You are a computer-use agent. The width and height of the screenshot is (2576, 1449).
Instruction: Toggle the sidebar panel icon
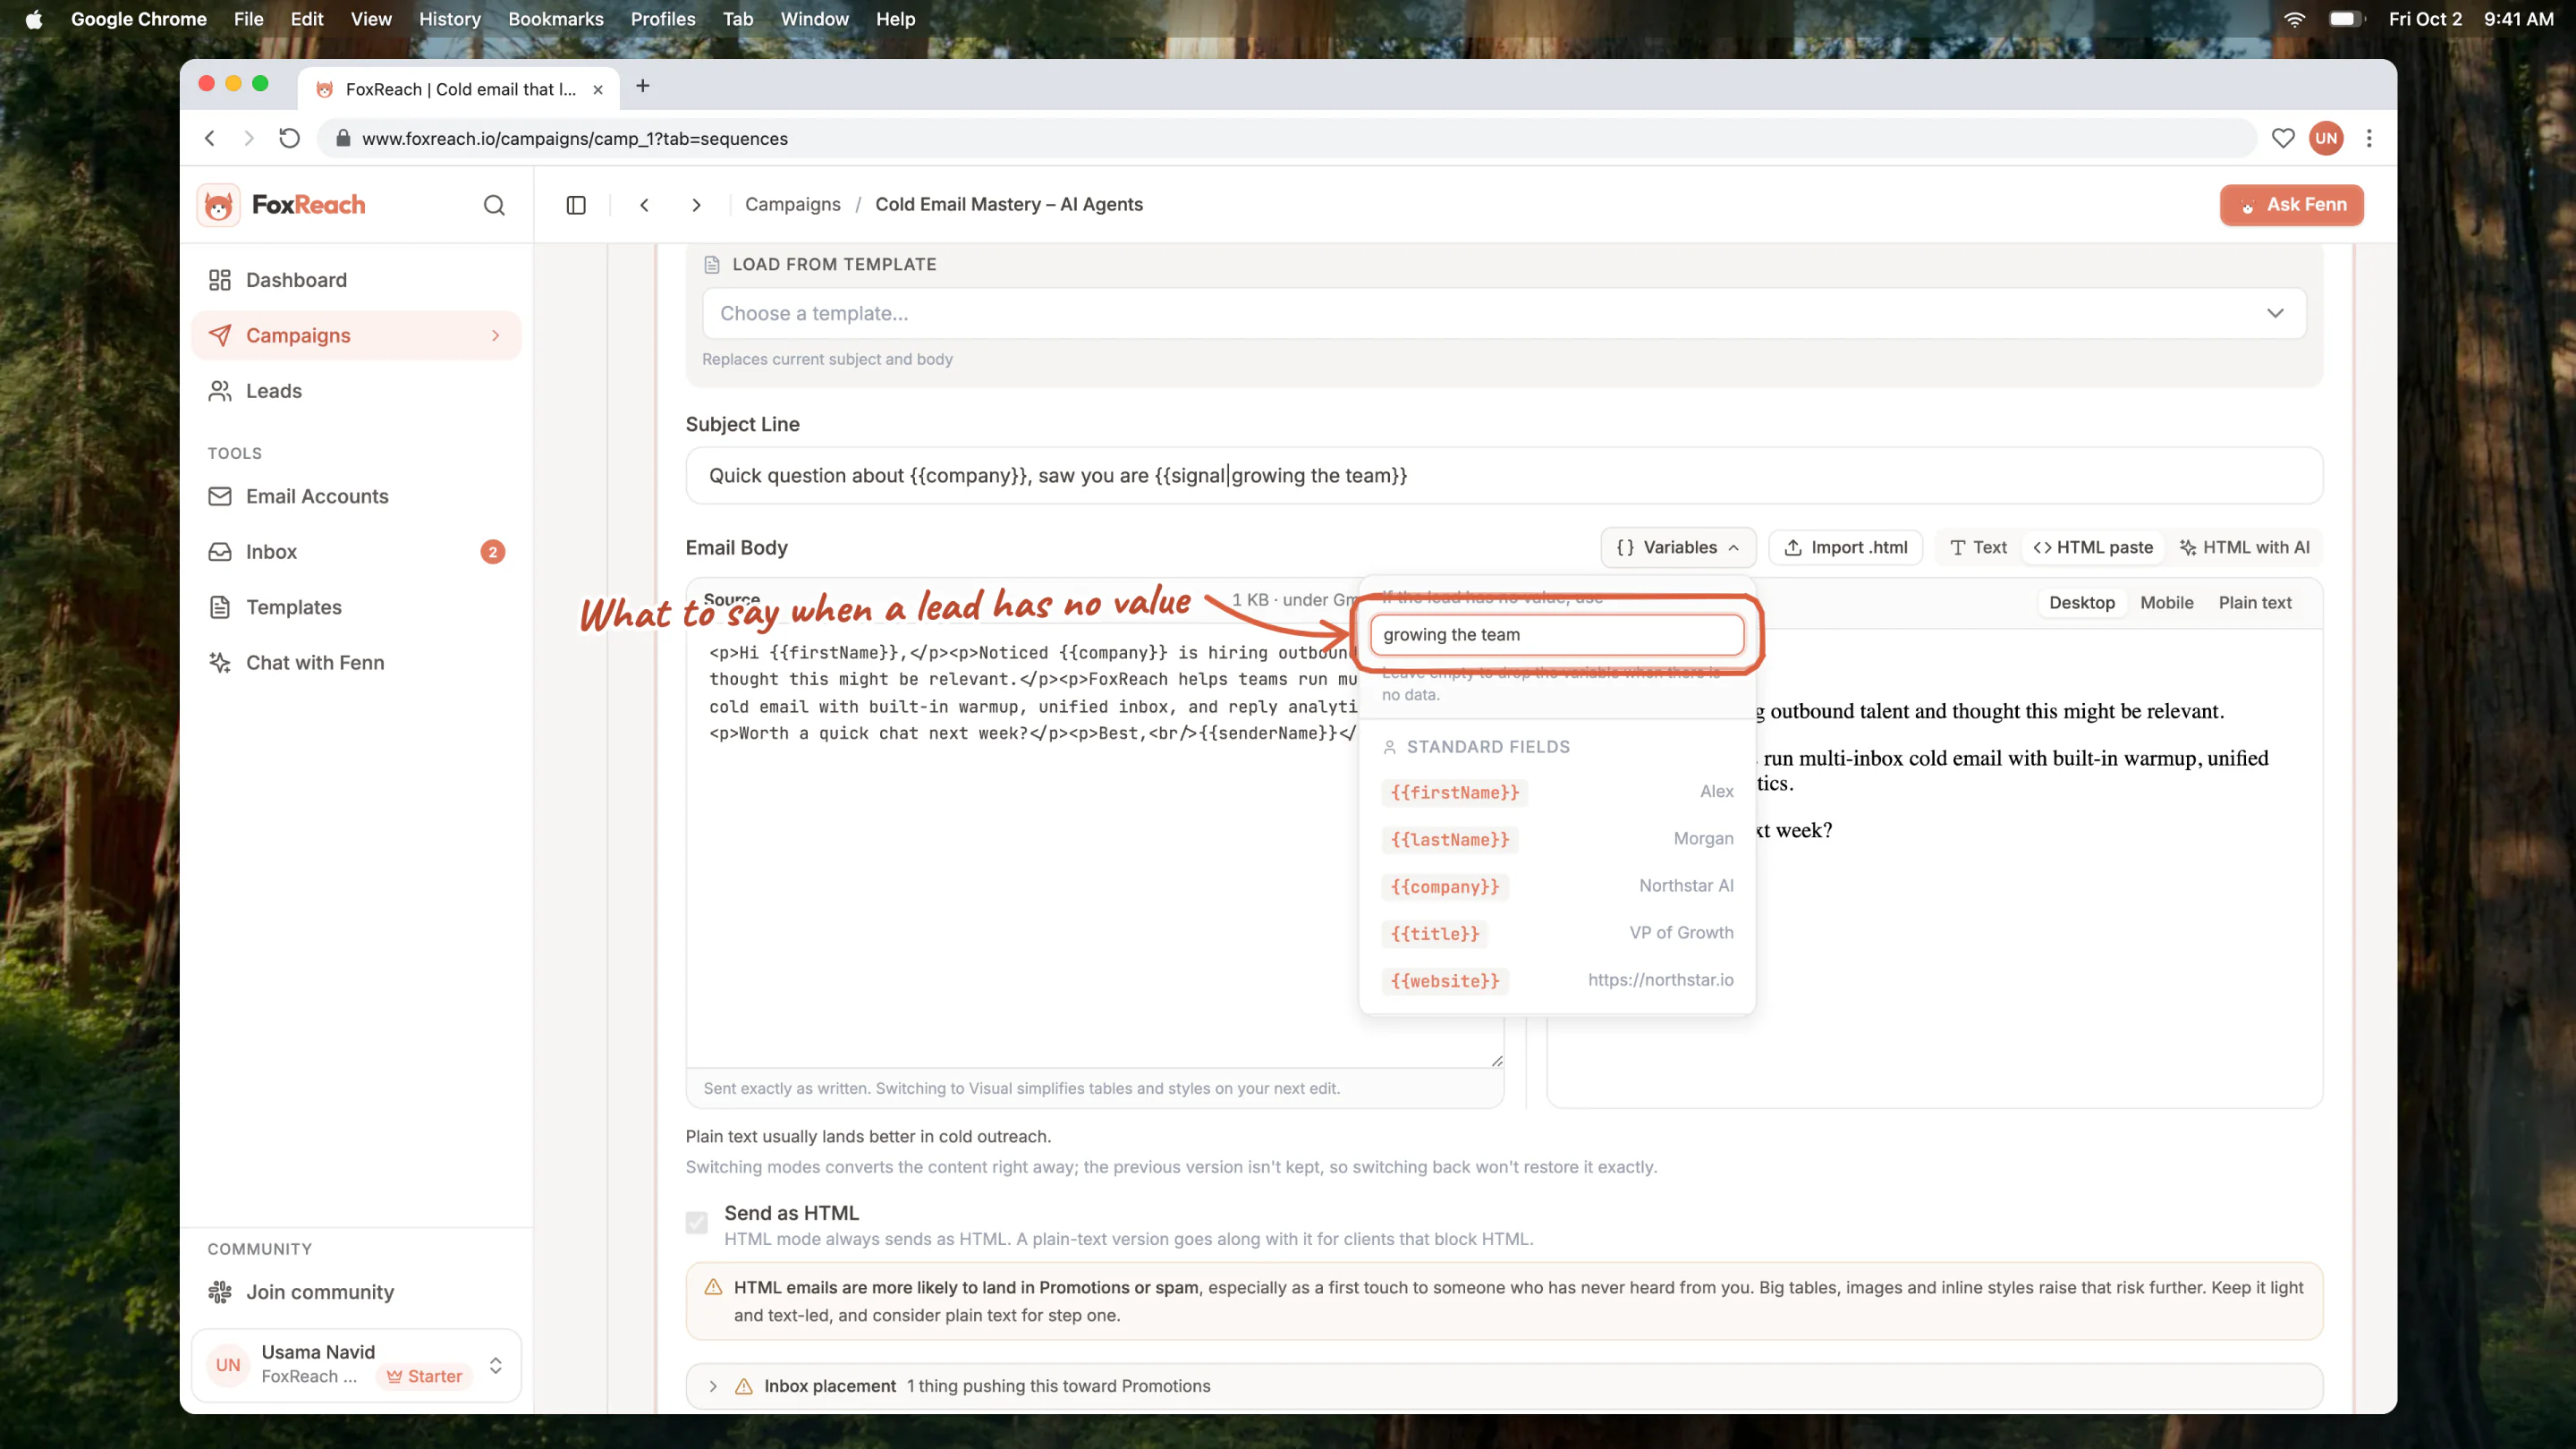[576, 205]
